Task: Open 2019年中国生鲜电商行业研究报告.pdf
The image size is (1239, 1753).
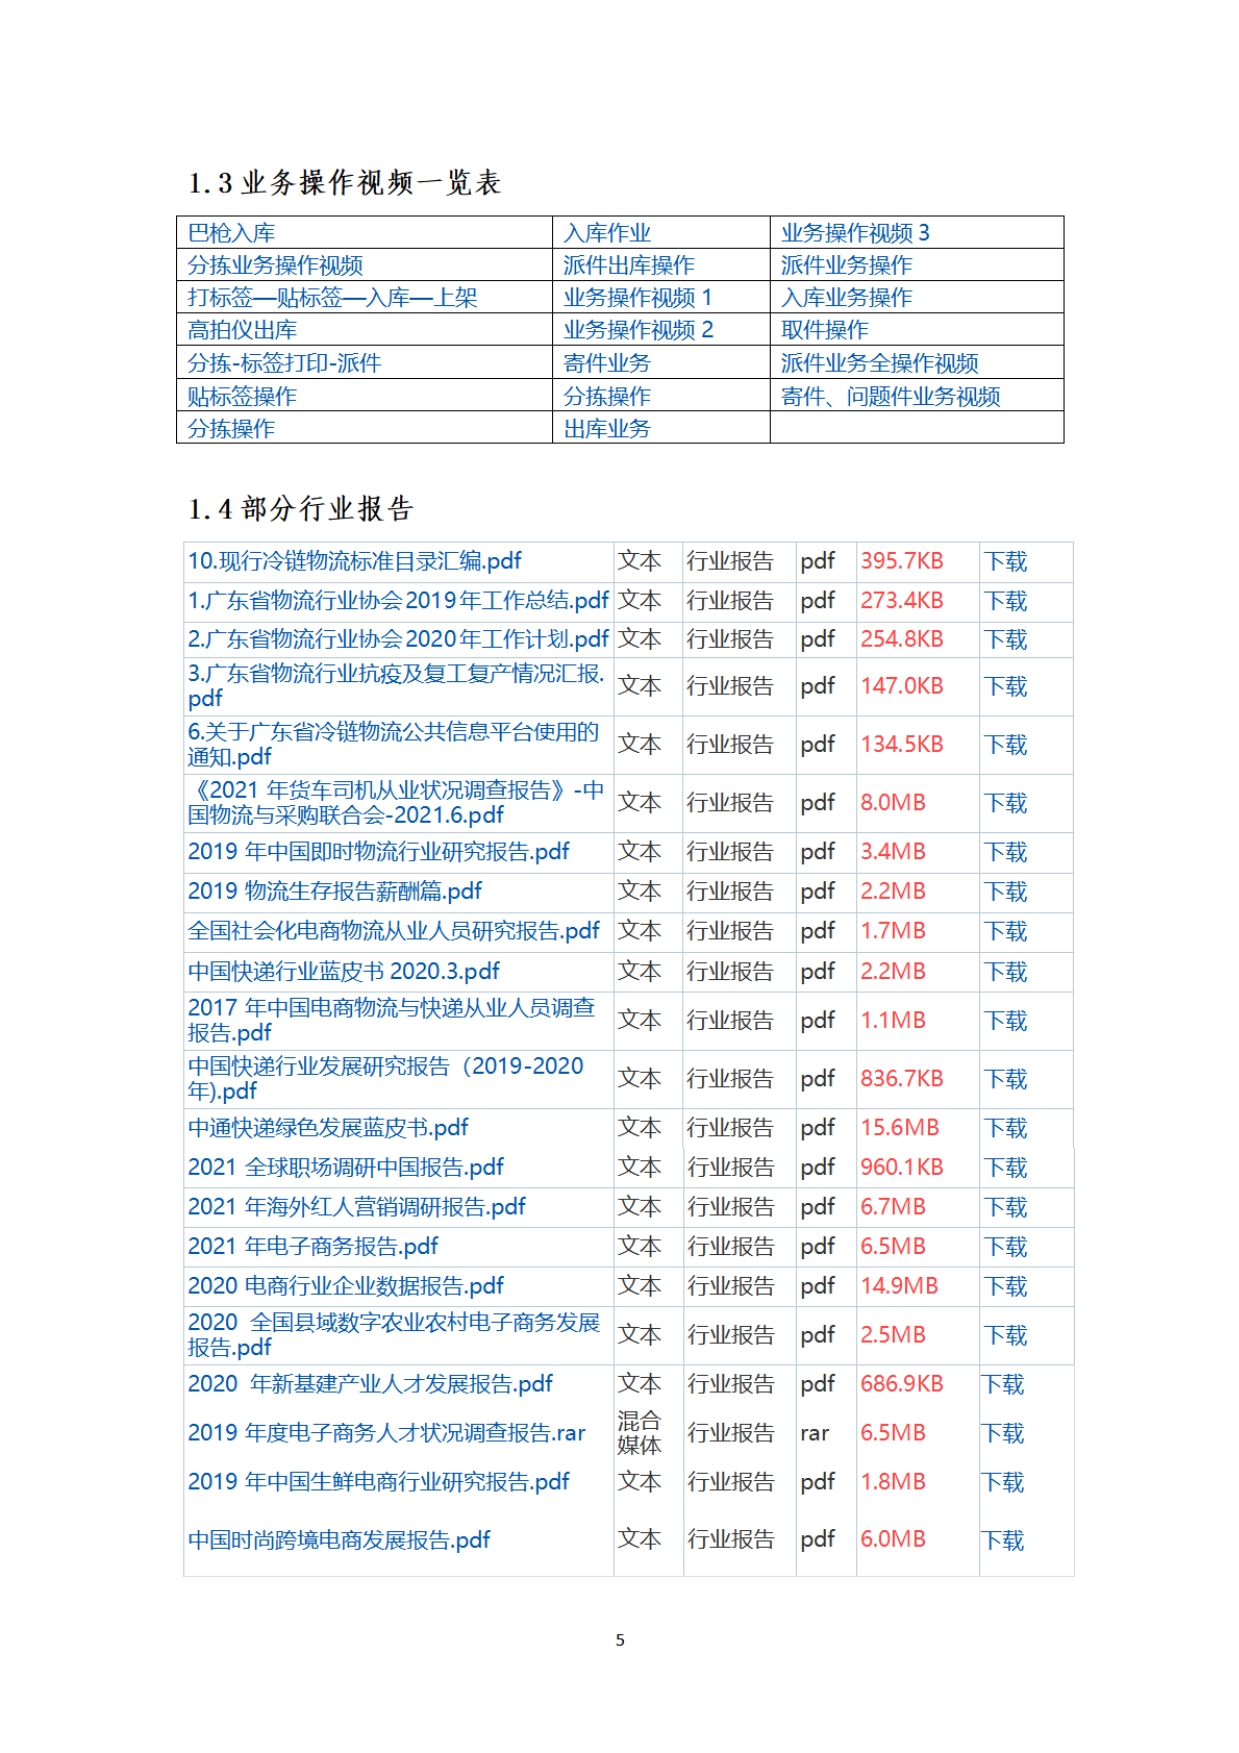Action: (378, 1481)
